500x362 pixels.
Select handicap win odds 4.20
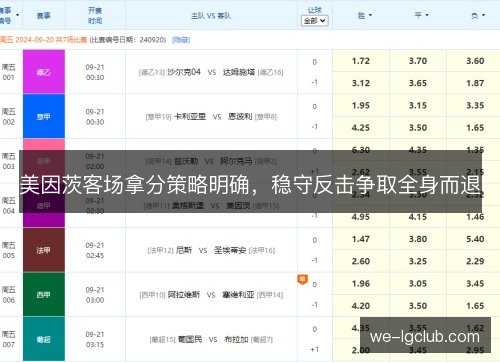pyautogui.click(x=361, y=306)
